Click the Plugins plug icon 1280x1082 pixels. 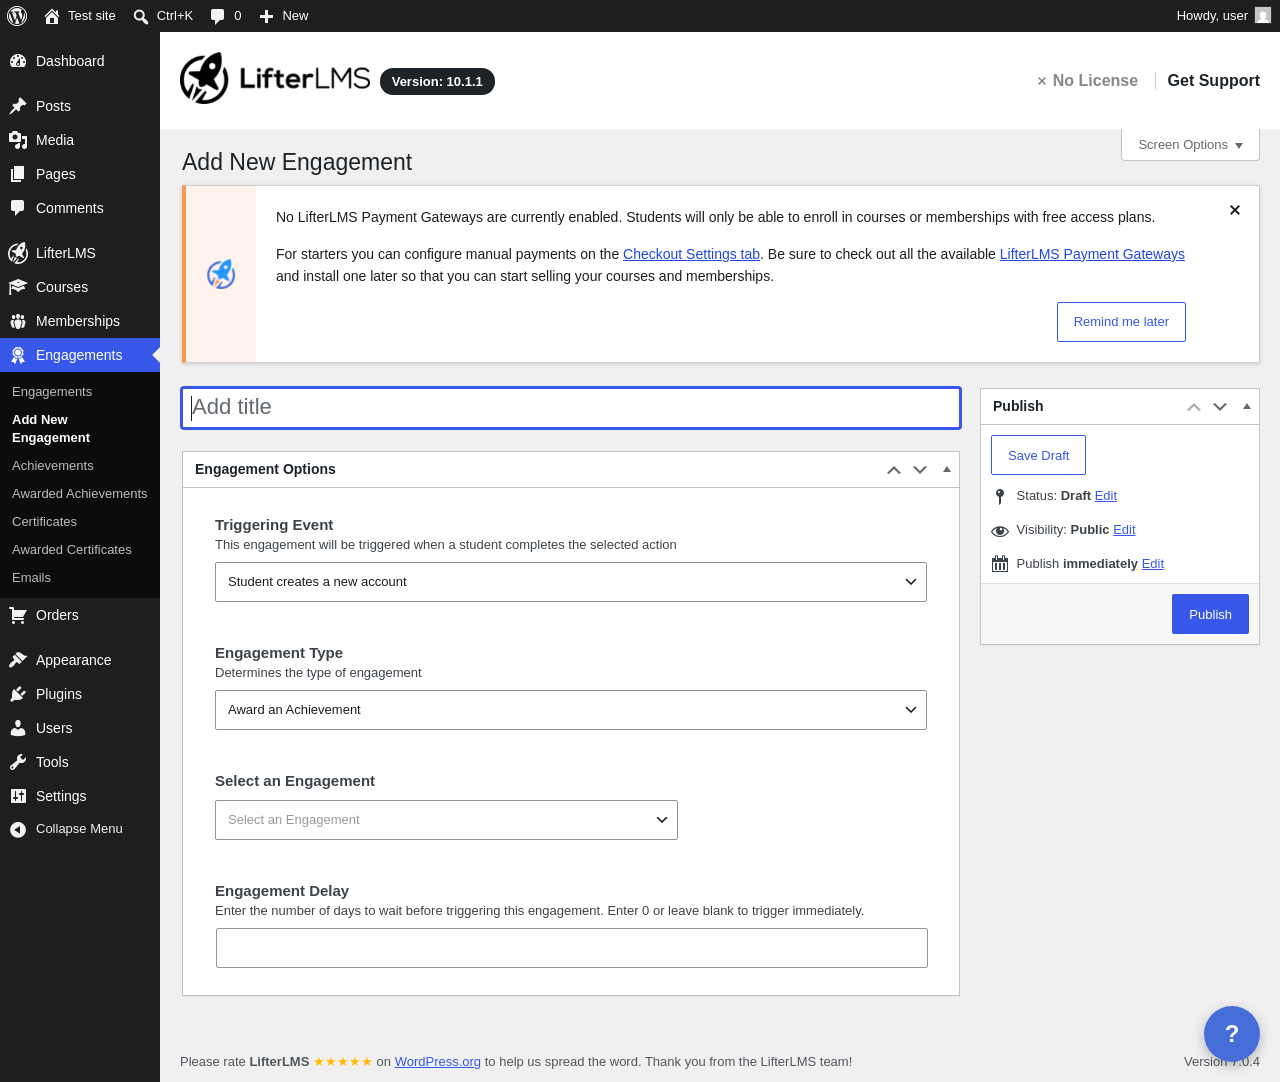click(x=18, y=694)
